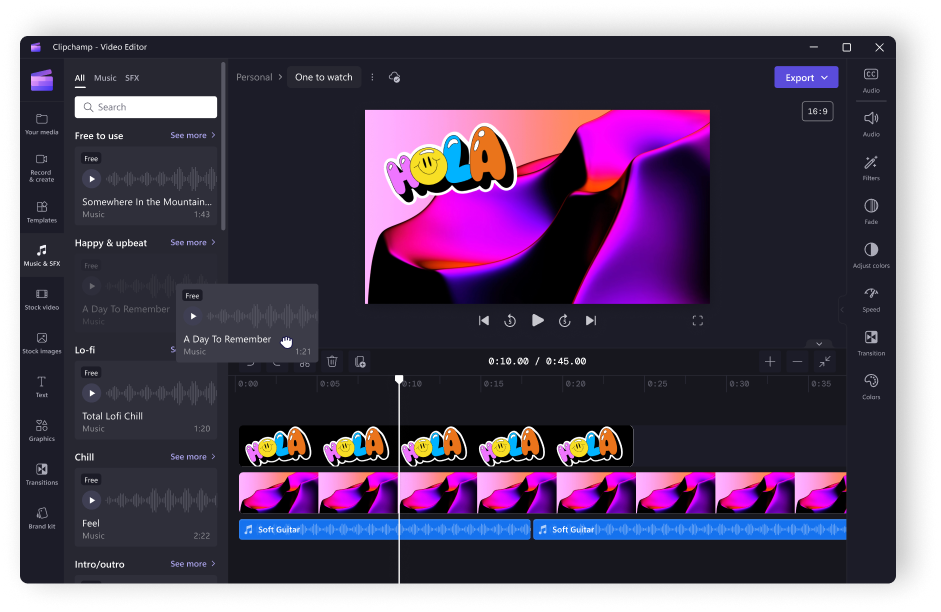Viewport: 941px width, 612px height.
Task: Open Record & create in sidebar
Action: tap(41, 167)
